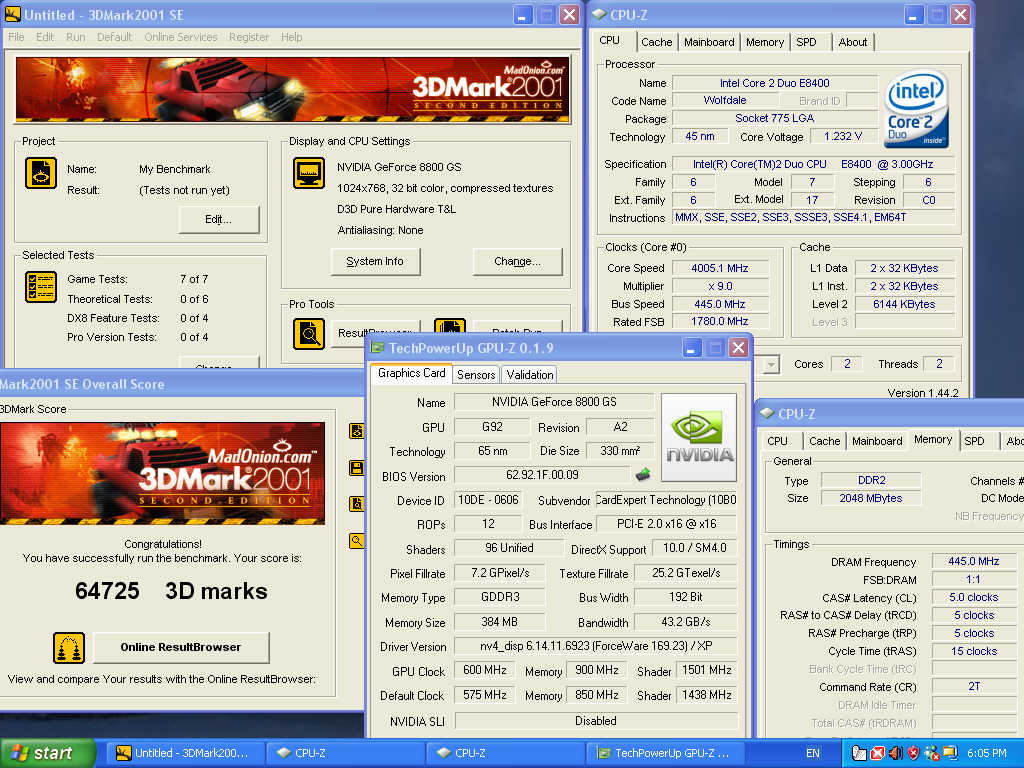Viewport: 1024px width, 768px height.
Task: Click the Online ResultBrowser button
Action: coord(181,647)
